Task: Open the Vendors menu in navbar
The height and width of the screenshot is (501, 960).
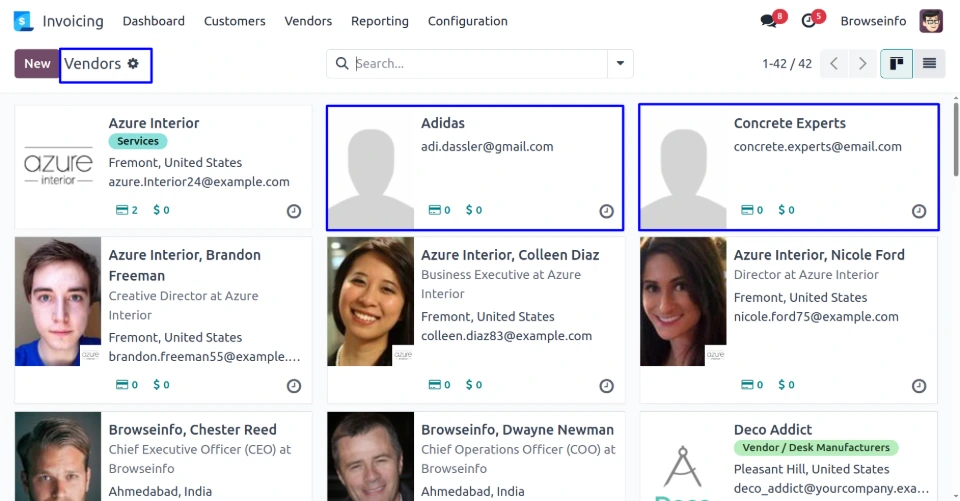Action: click(308, 21)
